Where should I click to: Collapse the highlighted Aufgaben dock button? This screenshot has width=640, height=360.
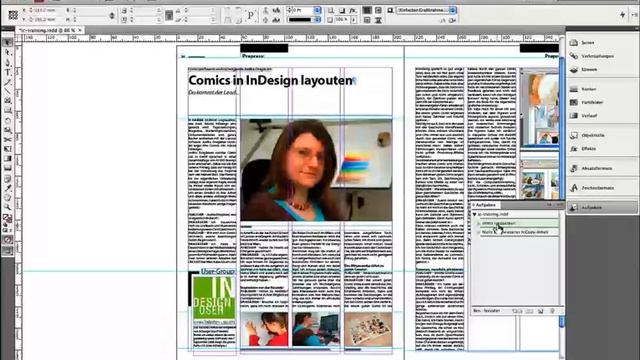(602, 207)
